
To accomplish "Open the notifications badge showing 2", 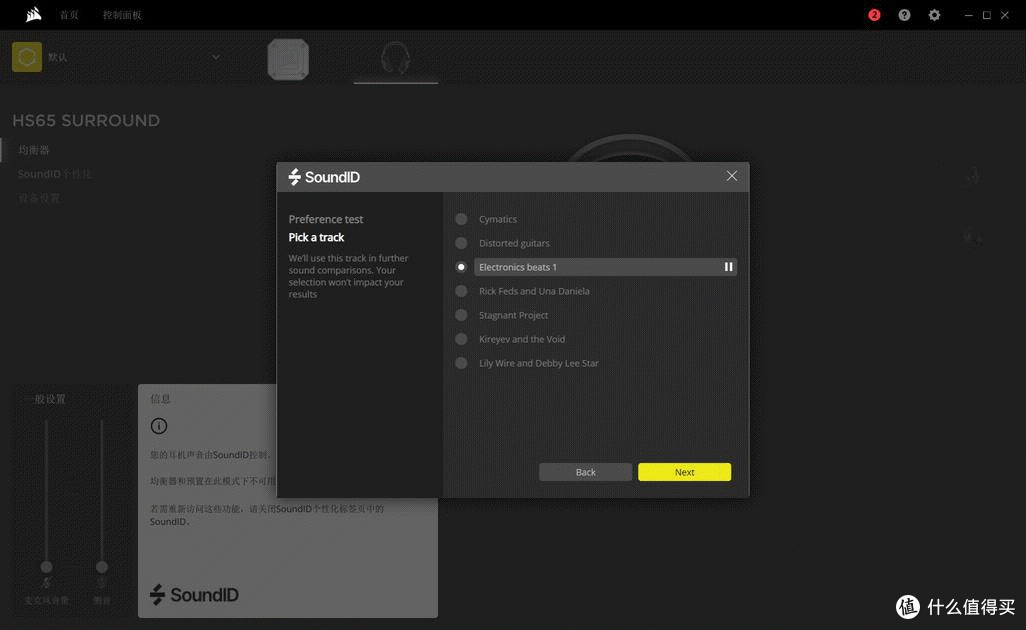I will [874, 14].
